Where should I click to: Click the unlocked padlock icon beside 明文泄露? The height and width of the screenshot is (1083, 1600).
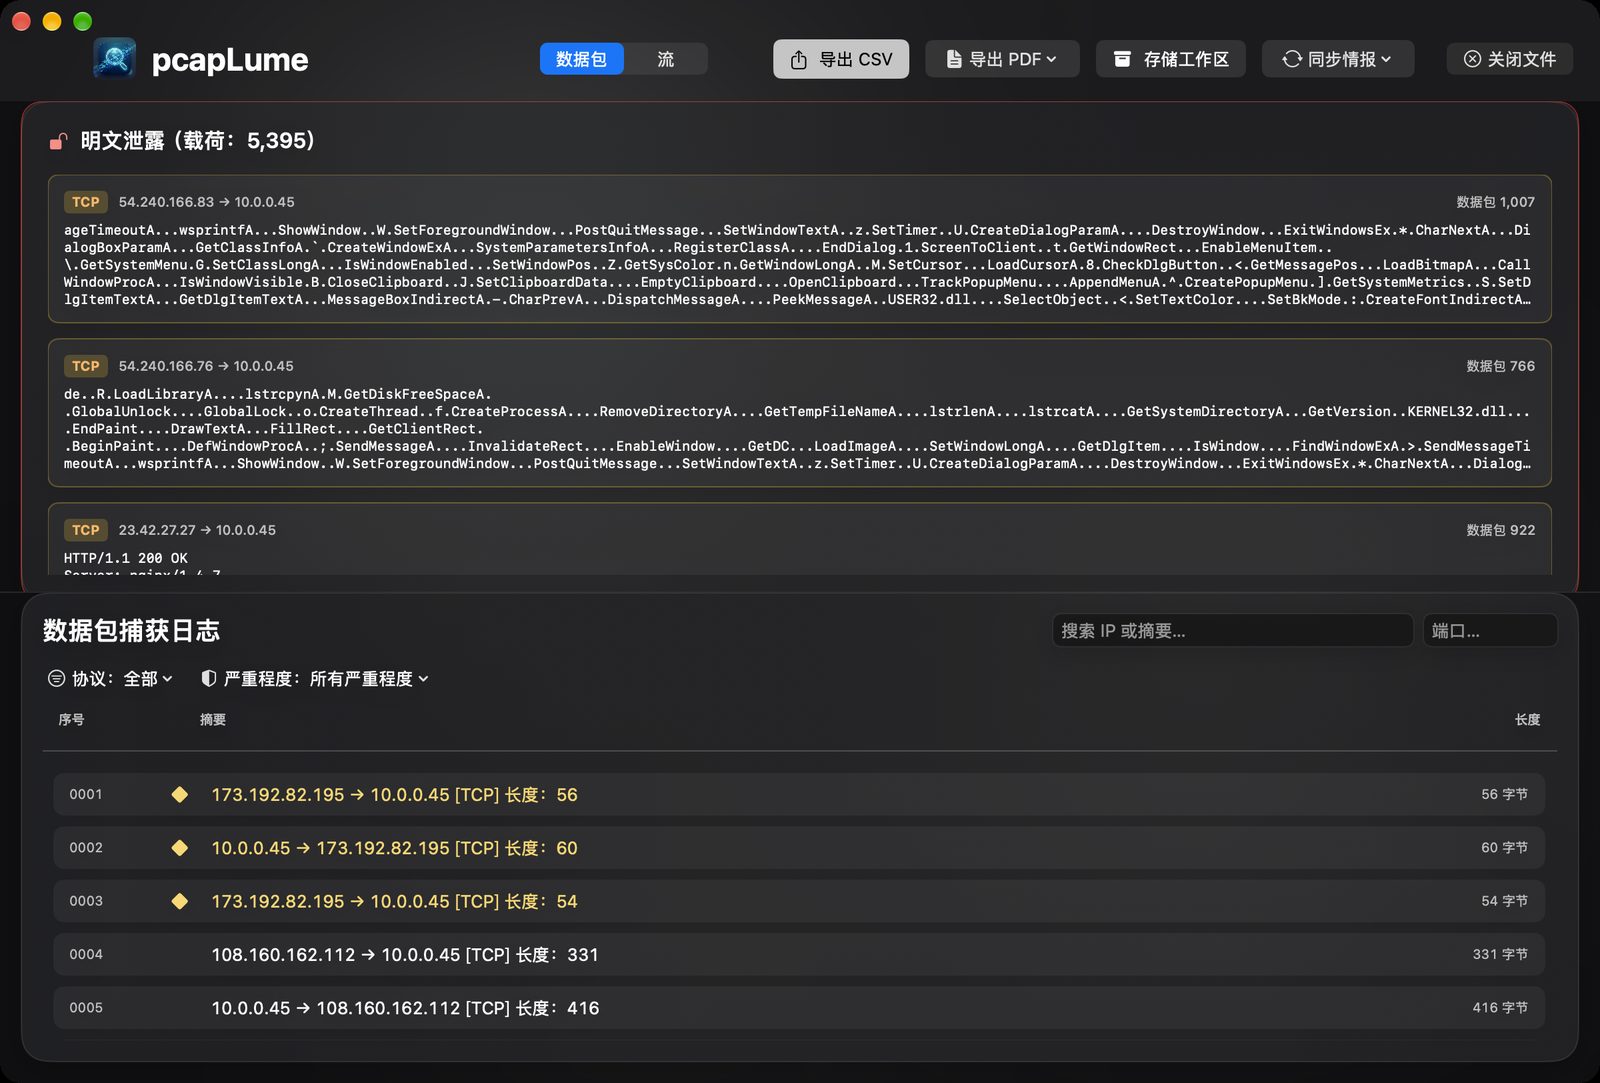tap(59, 141)
